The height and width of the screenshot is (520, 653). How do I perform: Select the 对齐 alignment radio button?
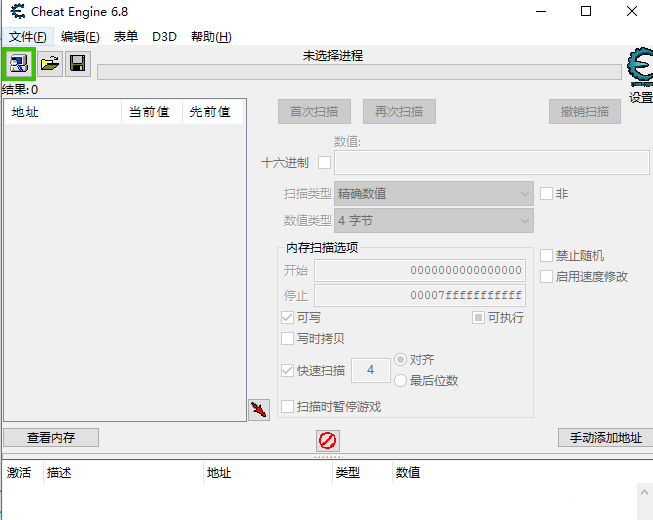[x=400, y=359]
